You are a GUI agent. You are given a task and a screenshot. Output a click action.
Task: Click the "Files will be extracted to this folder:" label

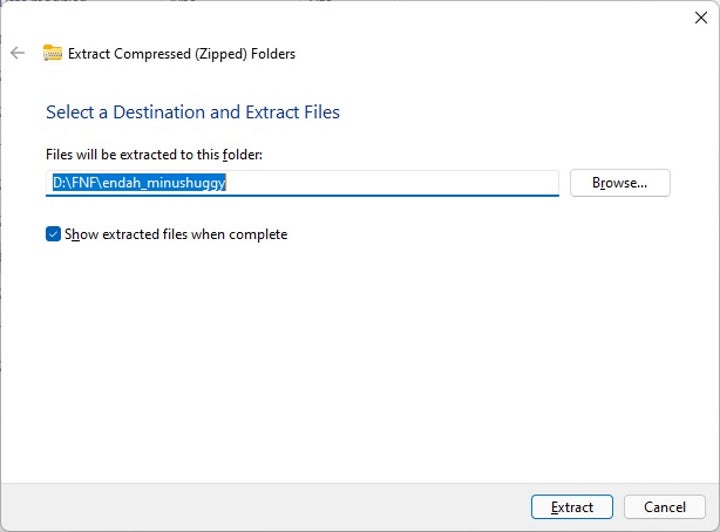pos(154,155)
